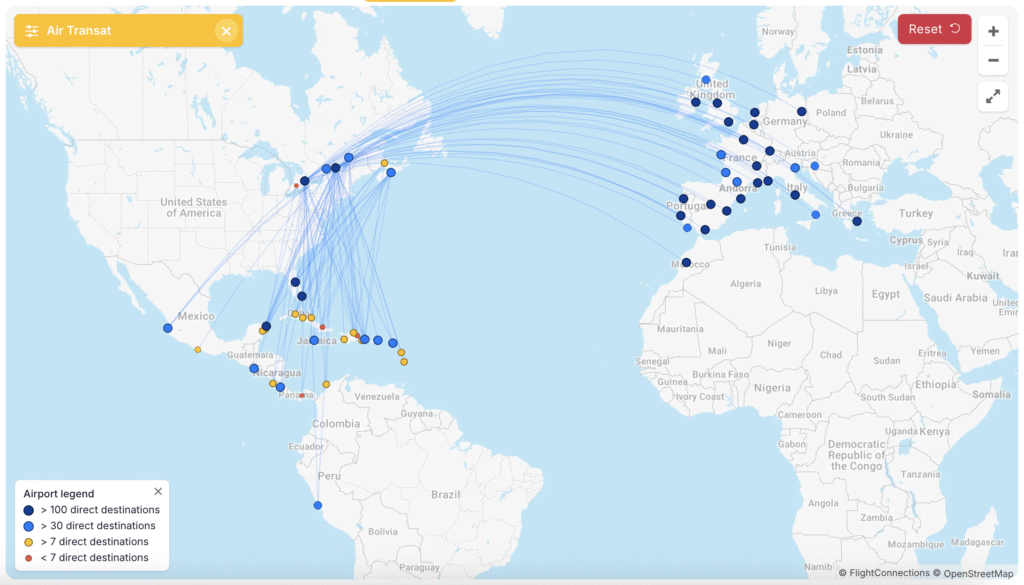Click the red Reset button
This screenshot has height=585, width=1024.
934,29
